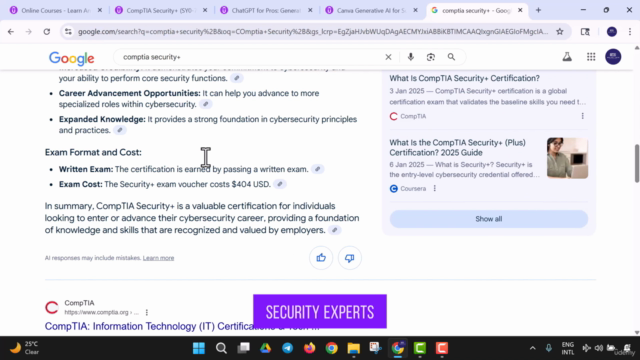The height and width of the screenshot is (360, 640).
Task: Switch to the CompTIA Security+ (SY0 tab
Action: 160,10
